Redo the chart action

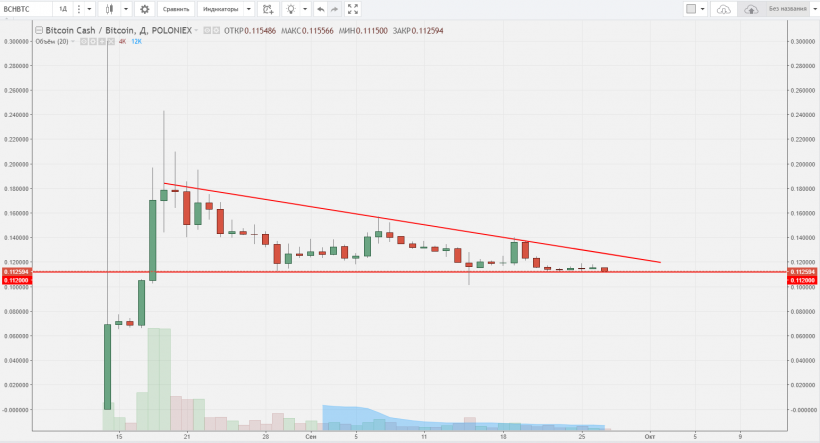click(335, 9)
